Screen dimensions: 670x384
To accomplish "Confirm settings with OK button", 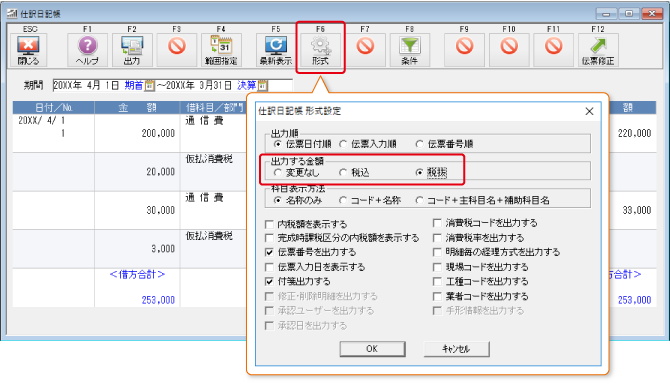I will (x=372, y=349).
